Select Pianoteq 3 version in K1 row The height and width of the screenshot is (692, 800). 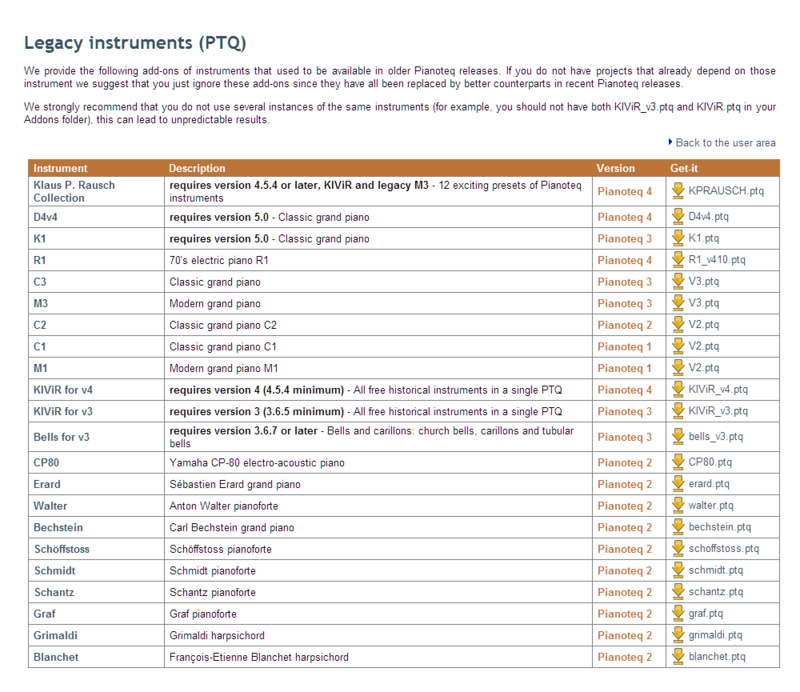(624, 238)
